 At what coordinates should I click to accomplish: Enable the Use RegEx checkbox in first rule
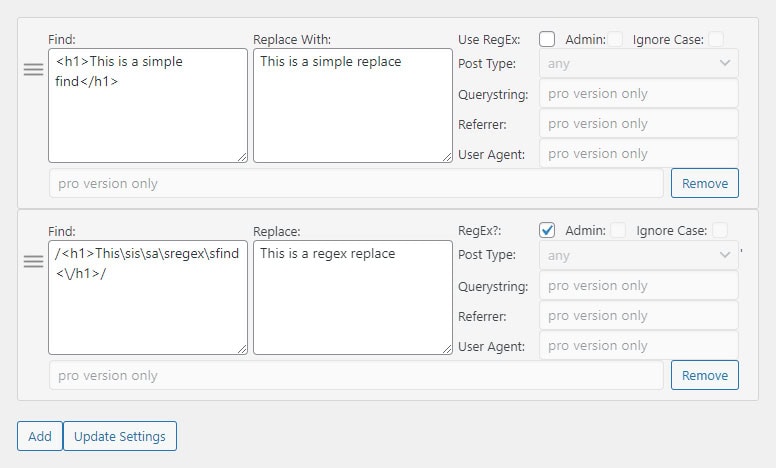coord(547,39)
